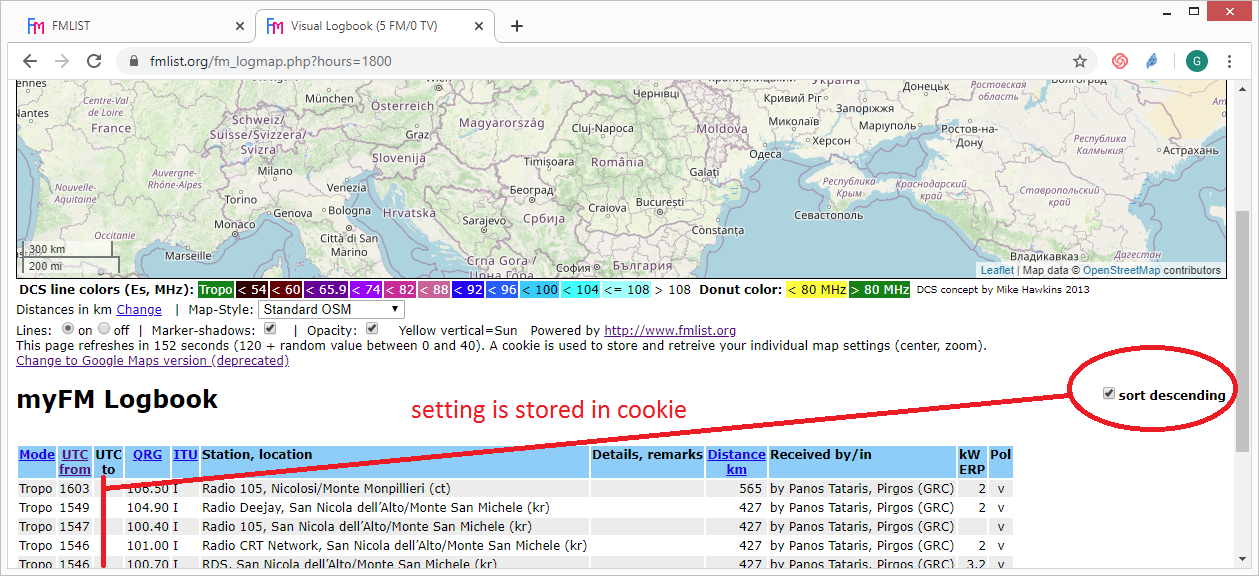The height and width of the screenshot is (576, 1259).
Task: Click distance value 565
Action: click(x=751, y=489)
